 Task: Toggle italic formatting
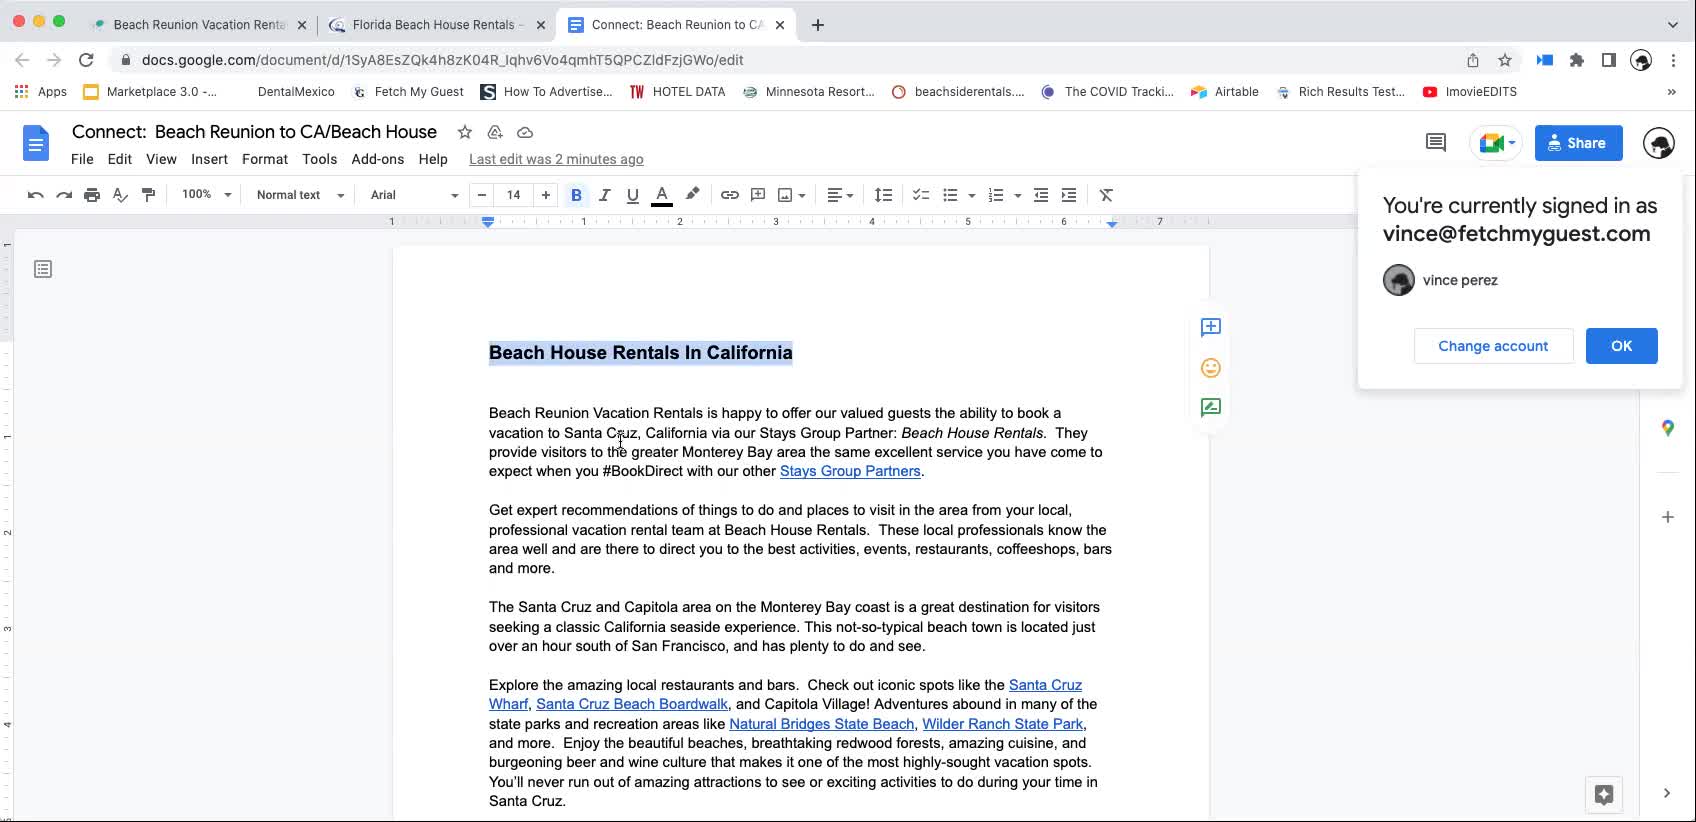point(604,195)
